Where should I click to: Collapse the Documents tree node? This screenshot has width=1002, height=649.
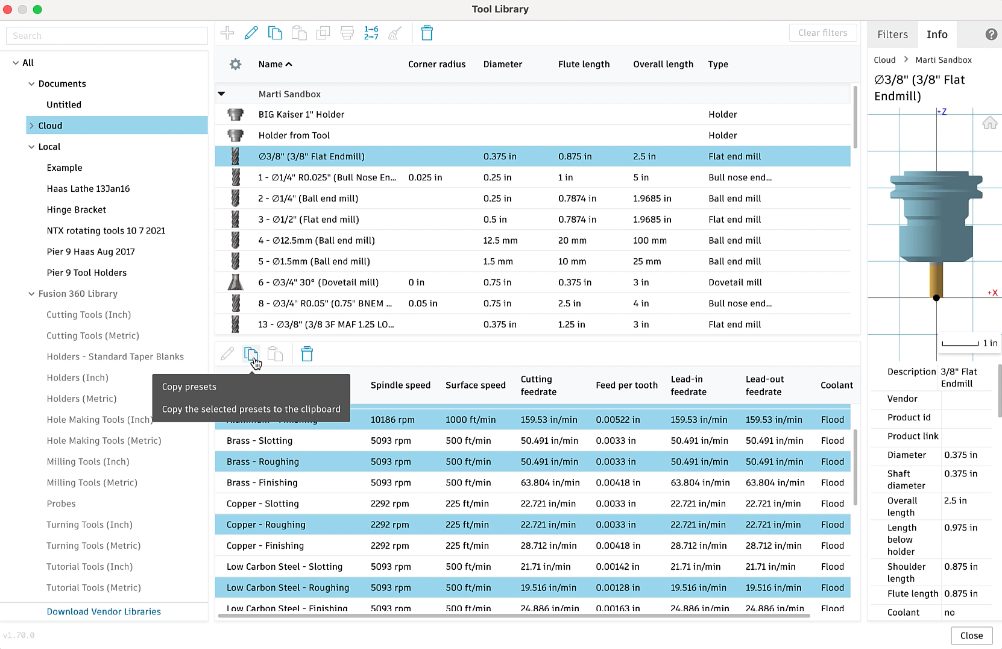coord(31,84)
